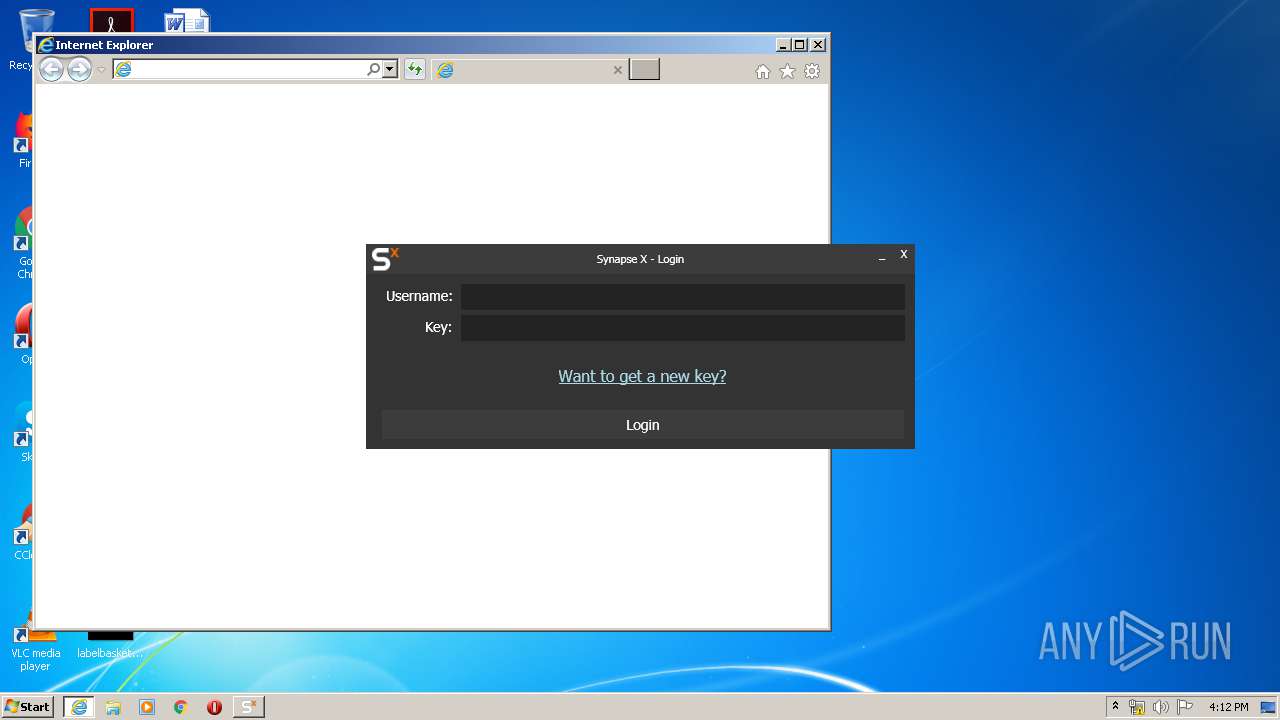Open the Internet Explorer Tools gear

click(812, 71)
